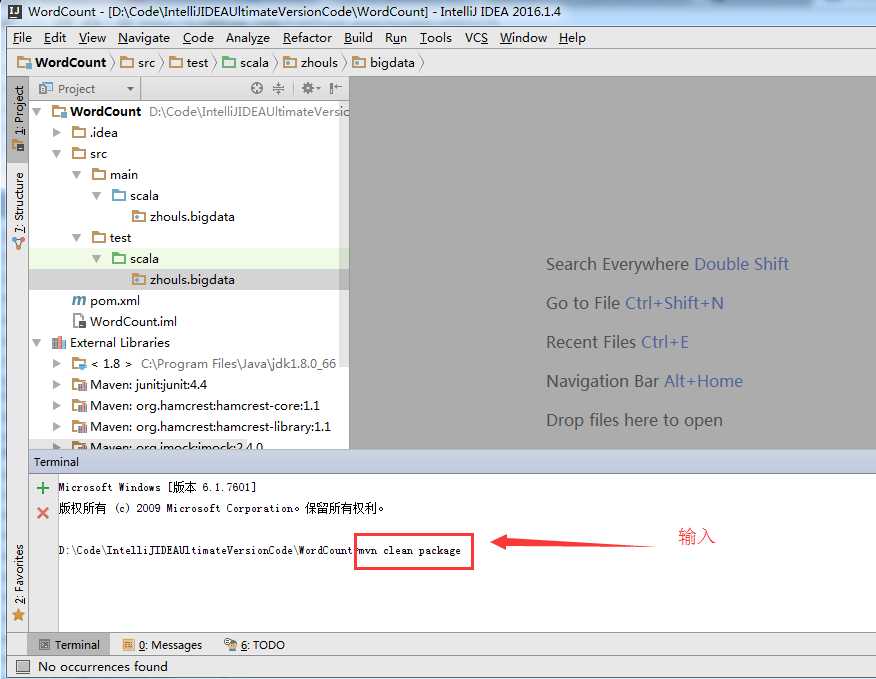Open the File menu
The image size is (876, 679).
click(x=22, y=37)
